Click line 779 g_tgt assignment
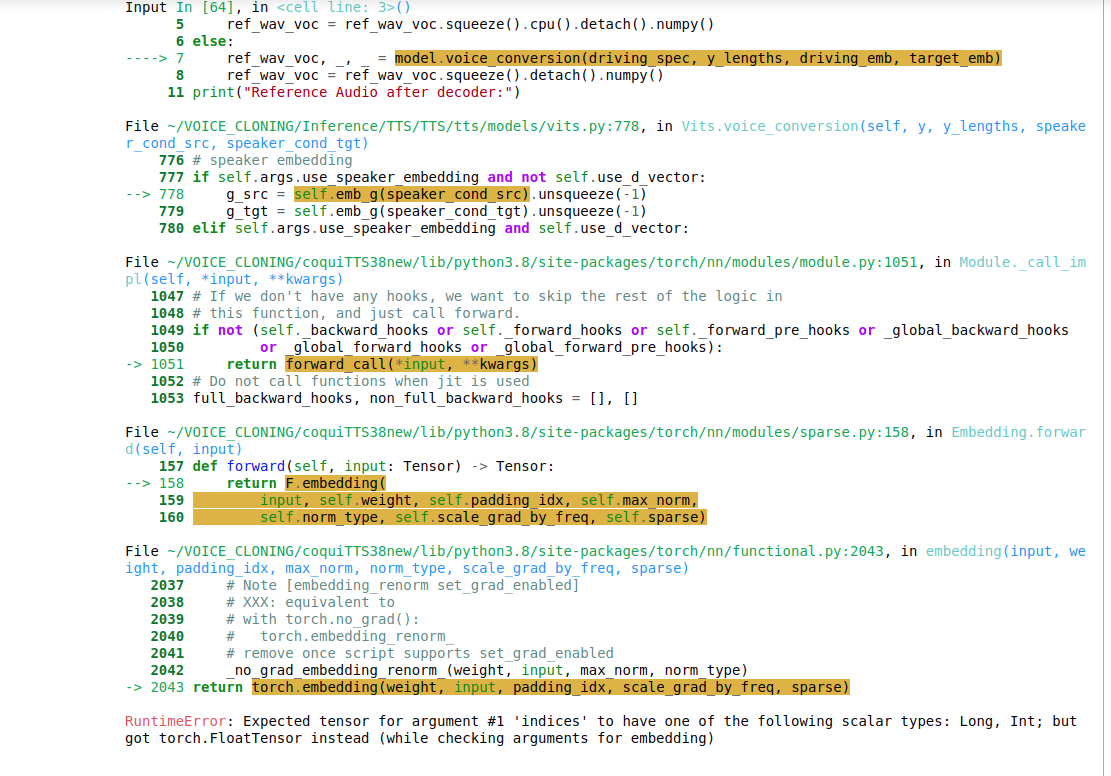Screen dimensions: 1111x776 [436, 211]
